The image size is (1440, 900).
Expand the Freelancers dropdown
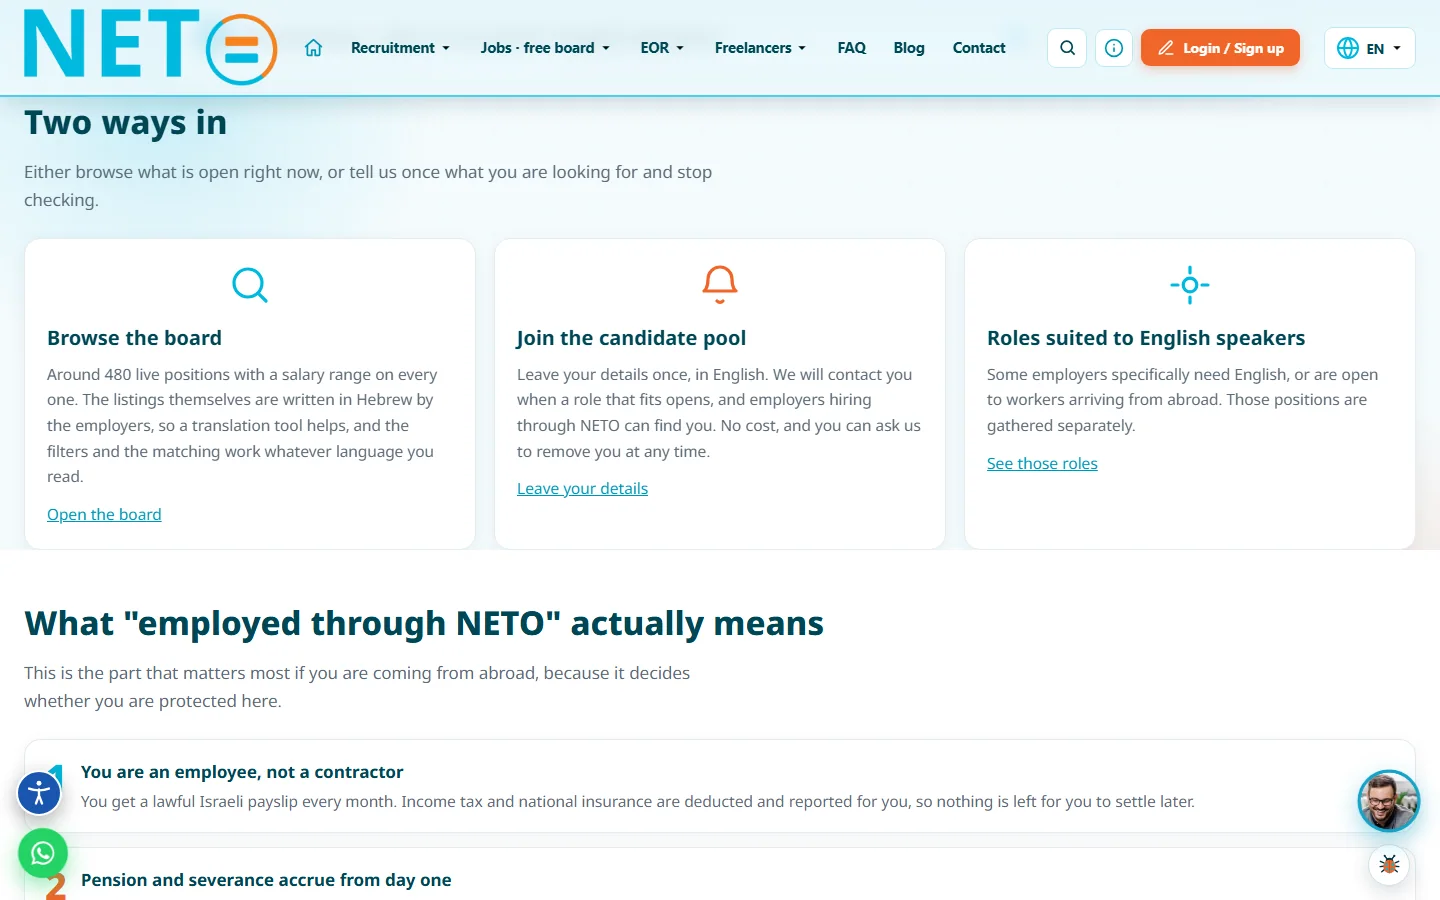click(x=760, y=48)
